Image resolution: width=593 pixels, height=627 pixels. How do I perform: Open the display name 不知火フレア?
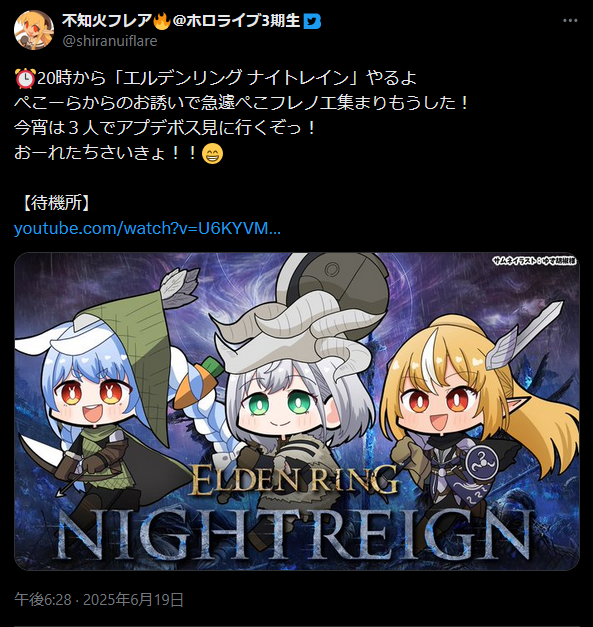click(107, 21)
